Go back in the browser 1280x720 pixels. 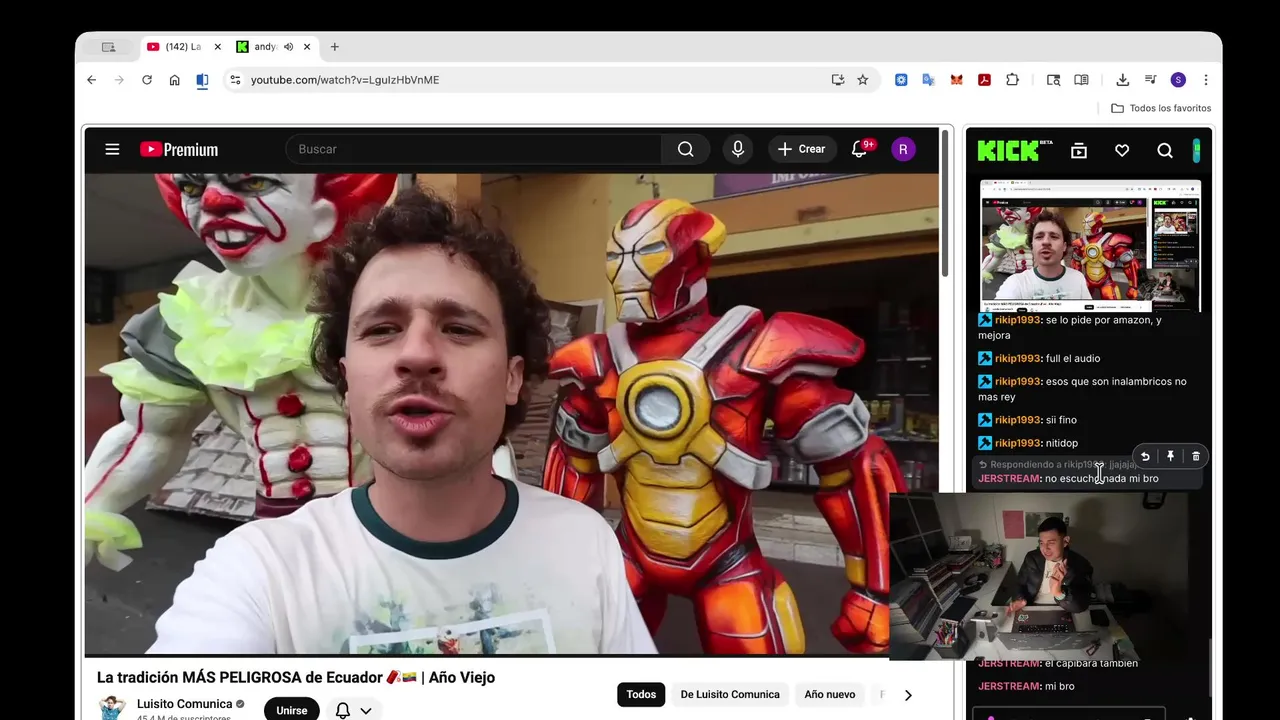click(x=91, y=80)
